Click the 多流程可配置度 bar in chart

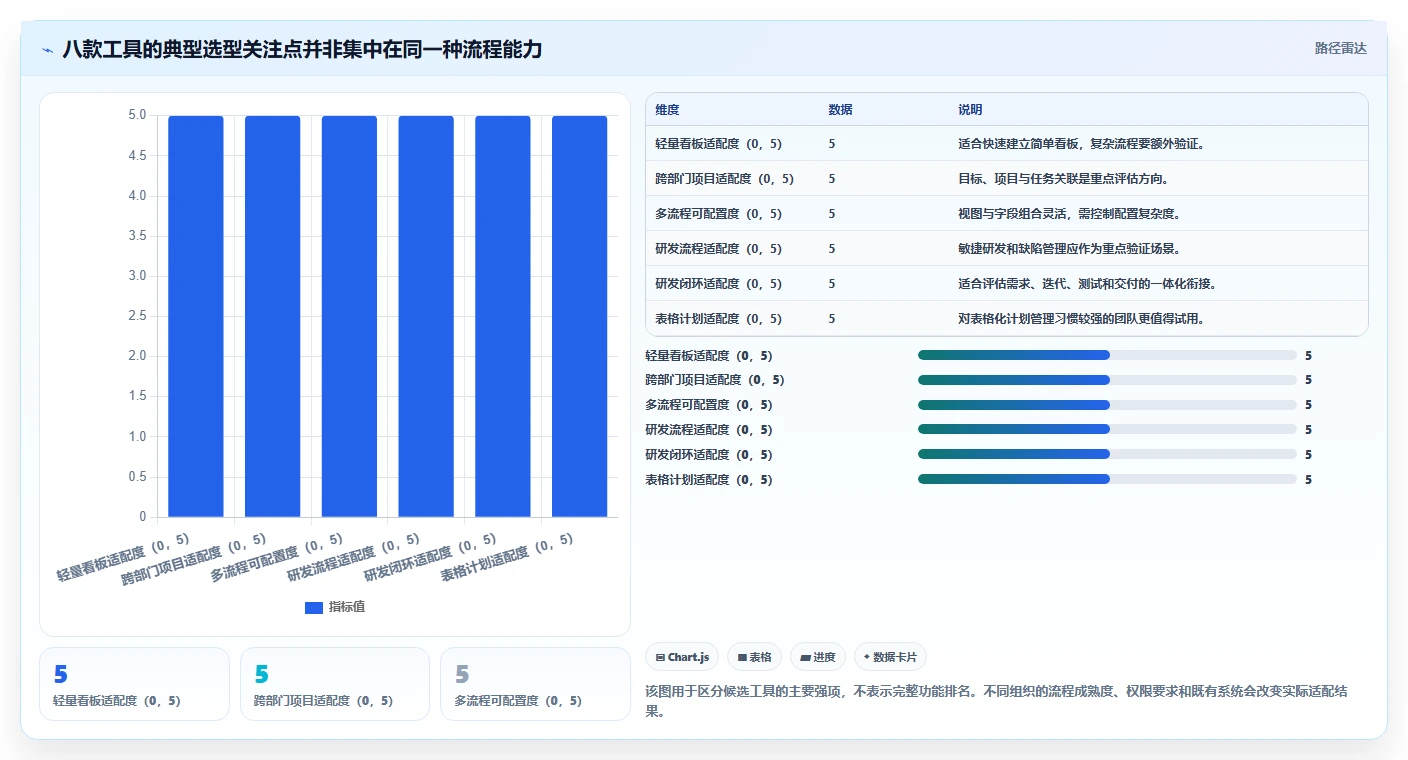point(349,316)
